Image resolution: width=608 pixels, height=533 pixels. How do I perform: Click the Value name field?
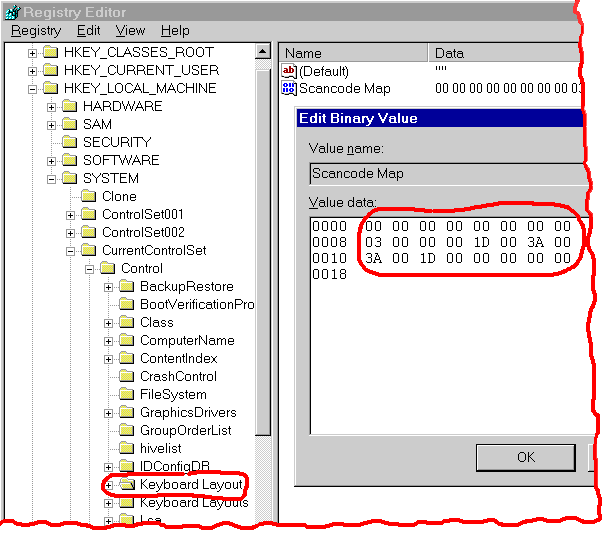point(448,174)
